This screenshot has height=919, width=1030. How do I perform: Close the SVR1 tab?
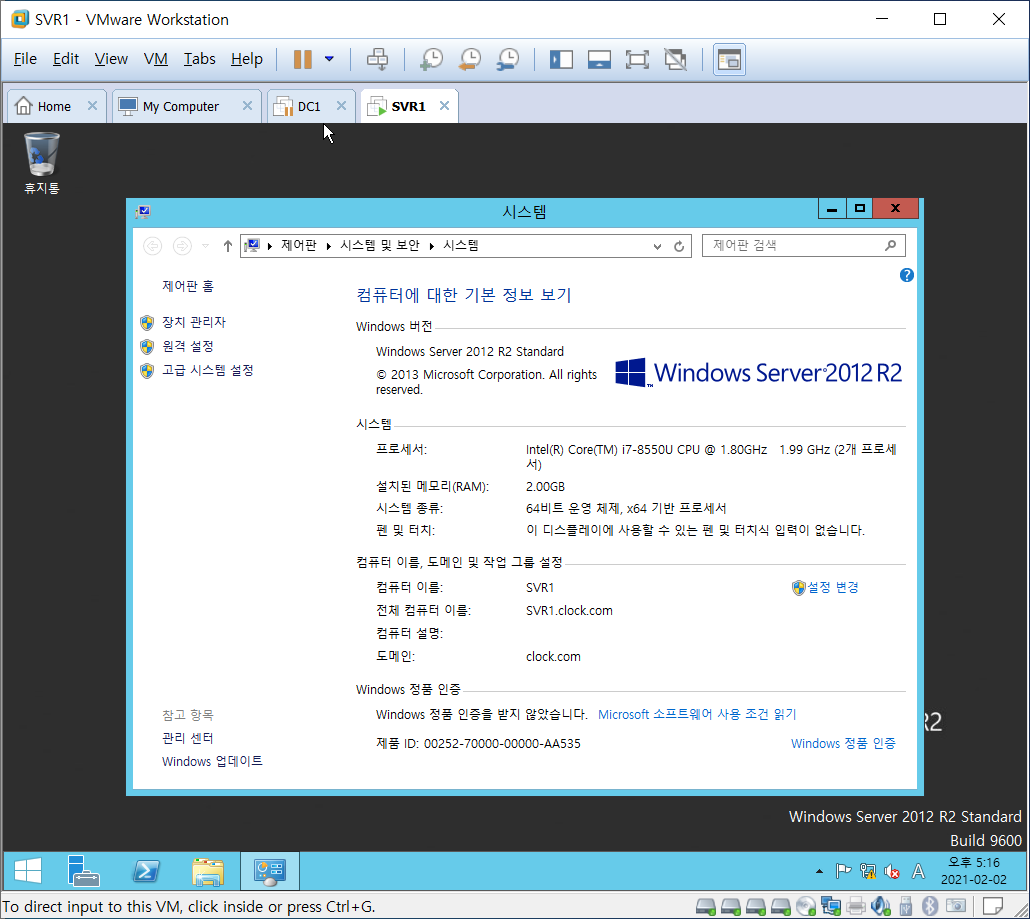click(444, 106)
